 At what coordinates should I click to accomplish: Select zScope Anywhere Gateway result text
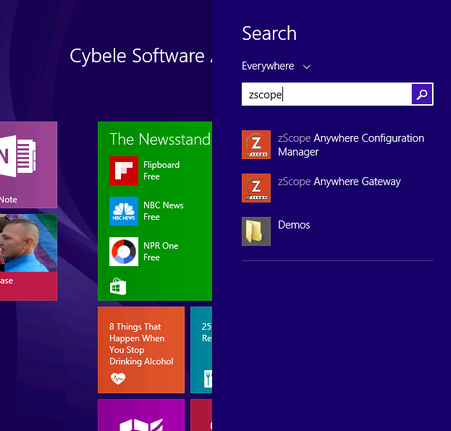click(339, 181)
